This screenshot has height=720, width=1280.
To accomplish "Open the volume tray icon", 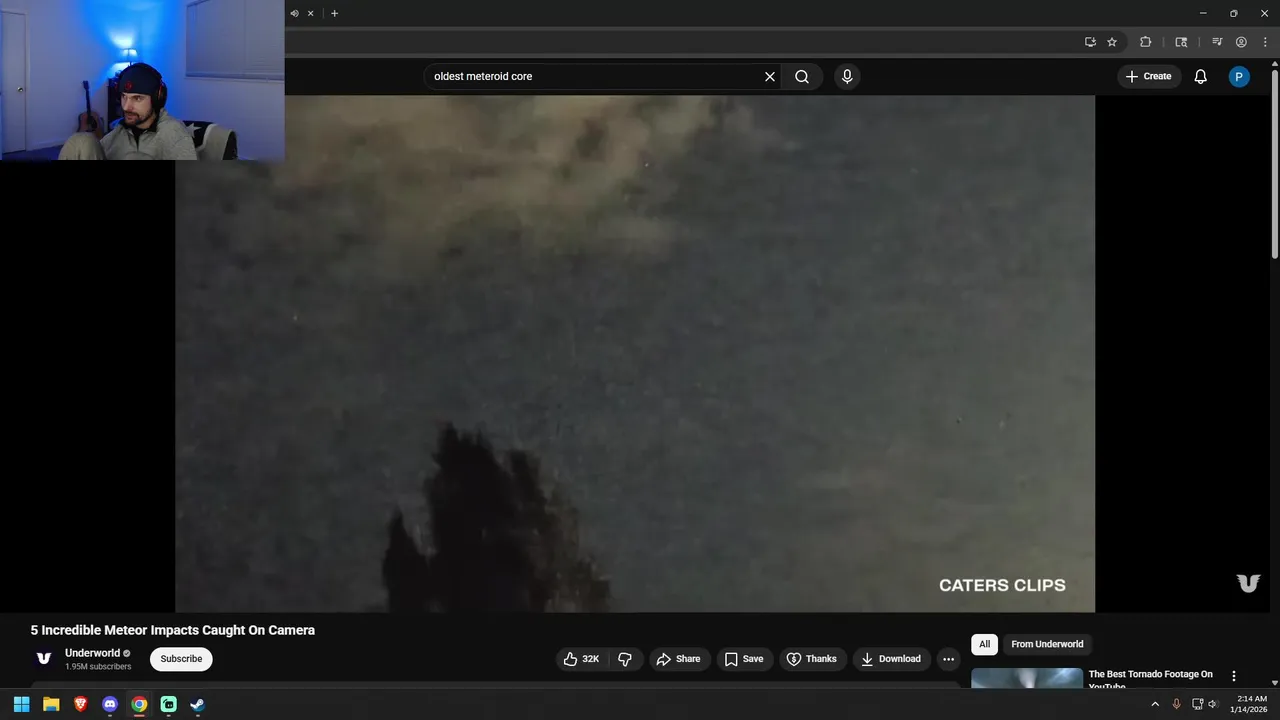I will pyautogui.click(x=1213, y=704).
